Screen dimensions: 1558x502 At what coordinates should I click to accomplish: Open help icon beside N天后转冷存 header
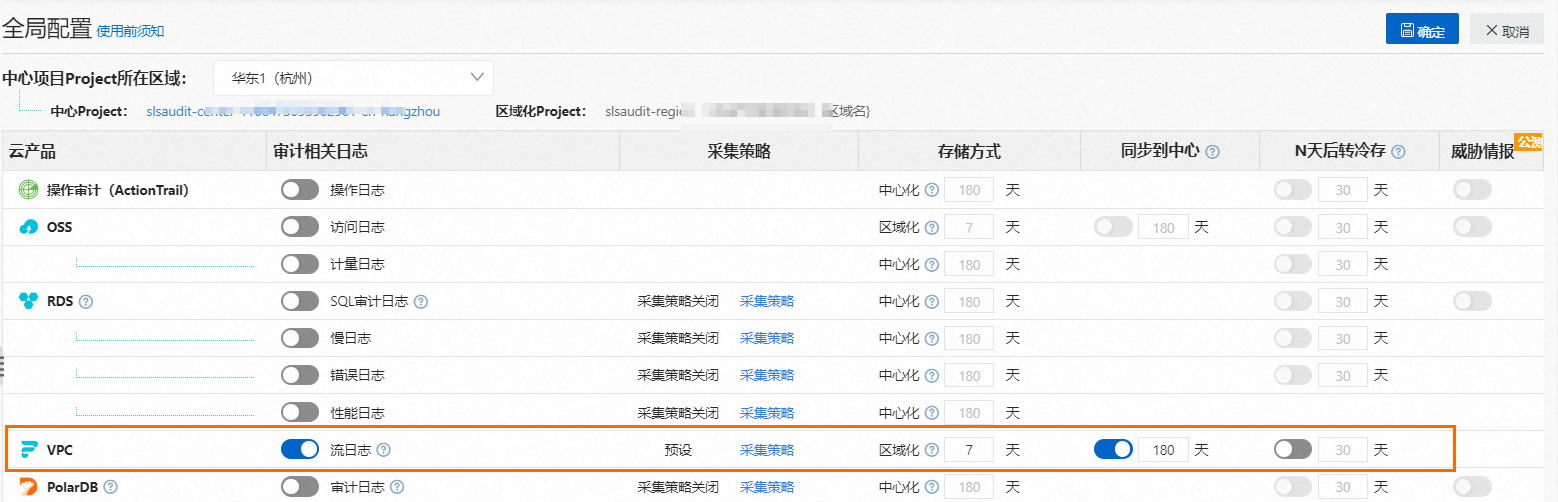(x=1398, y=152)
